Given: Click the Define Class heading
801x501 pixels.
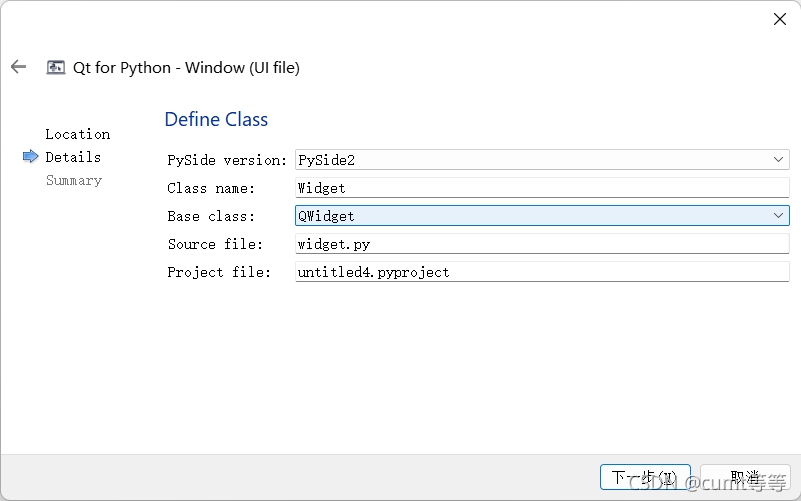Looking at the screenshot, I should pyautogui.click(x=216, y=119).
